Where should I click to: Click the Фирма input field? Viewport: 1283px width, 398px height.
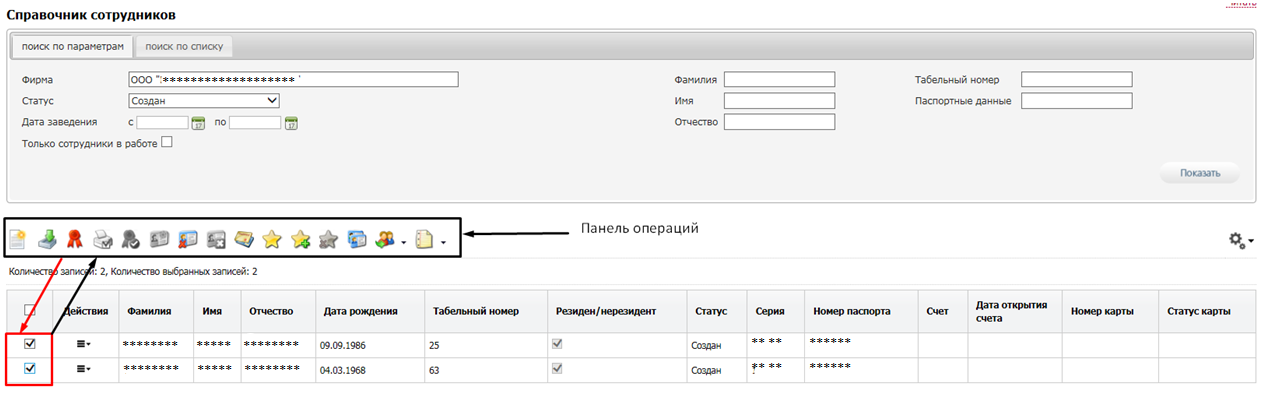[293, 80]
